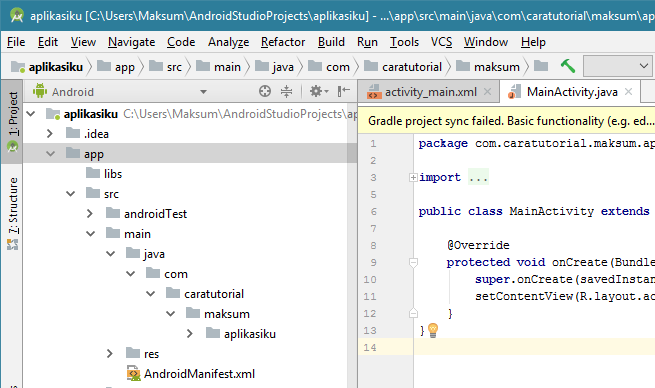Screen dimensions: 655x388
Task: Click the lightbulb quick-fix icon on line 13
Action: [433, 330]
